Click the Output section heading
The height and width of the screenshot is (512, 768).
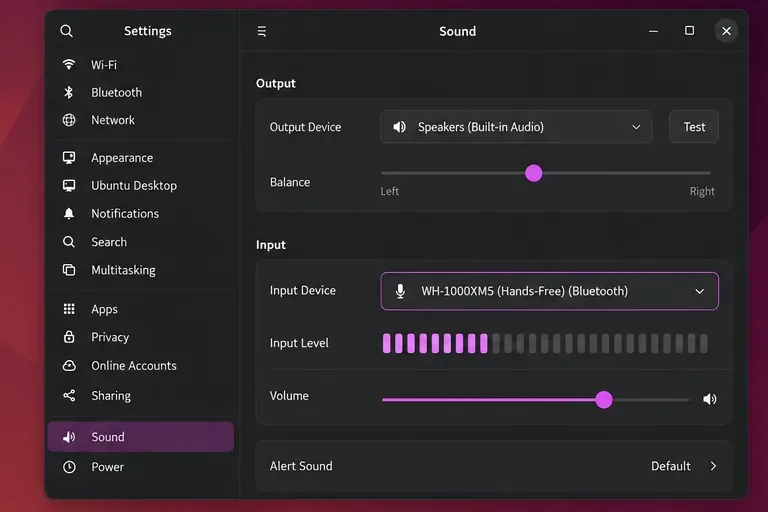pos(276,83)
